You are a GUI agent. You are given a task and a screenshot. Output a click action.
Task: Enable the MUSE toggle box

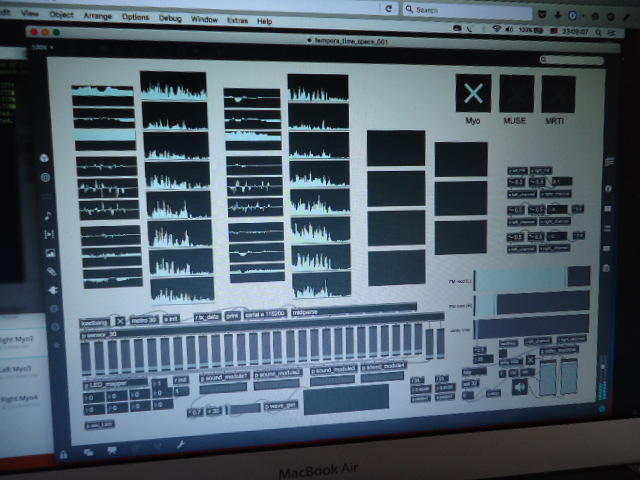[x=516, y=94]
